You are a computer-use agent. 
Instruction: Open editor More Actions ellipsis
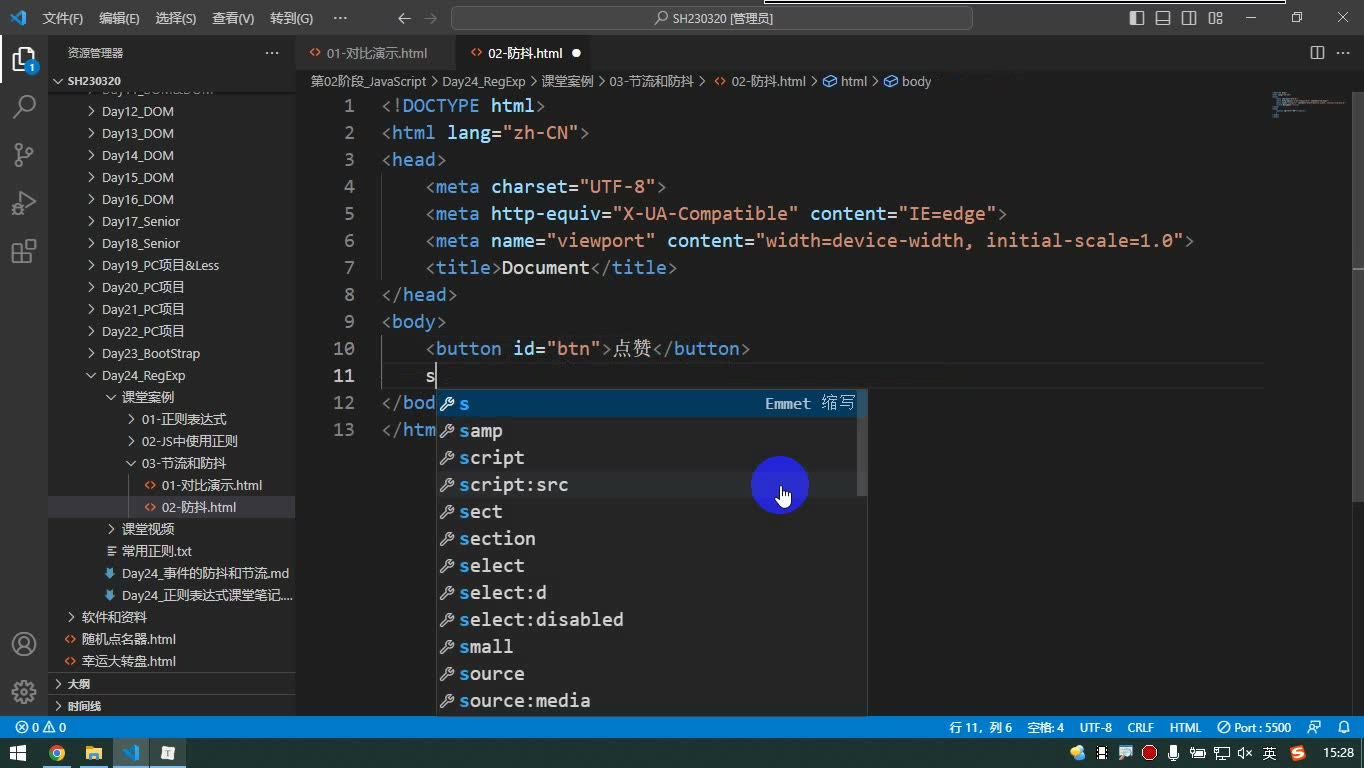[1344, 53]
